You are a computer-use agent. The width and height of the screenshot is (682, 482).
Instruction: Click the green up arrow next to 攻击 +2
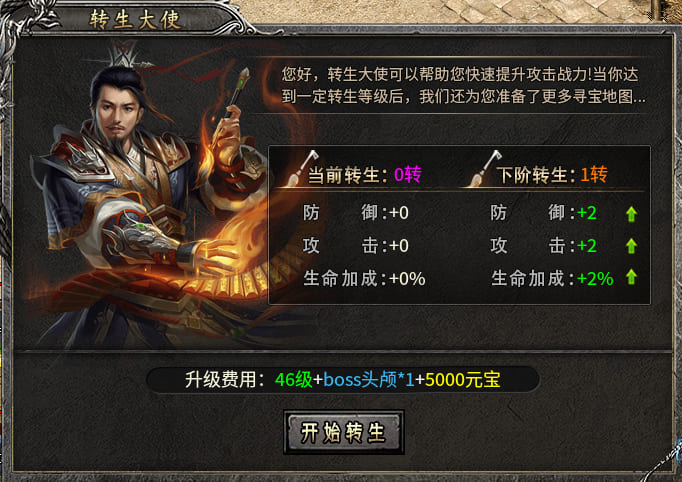[631, 246]
